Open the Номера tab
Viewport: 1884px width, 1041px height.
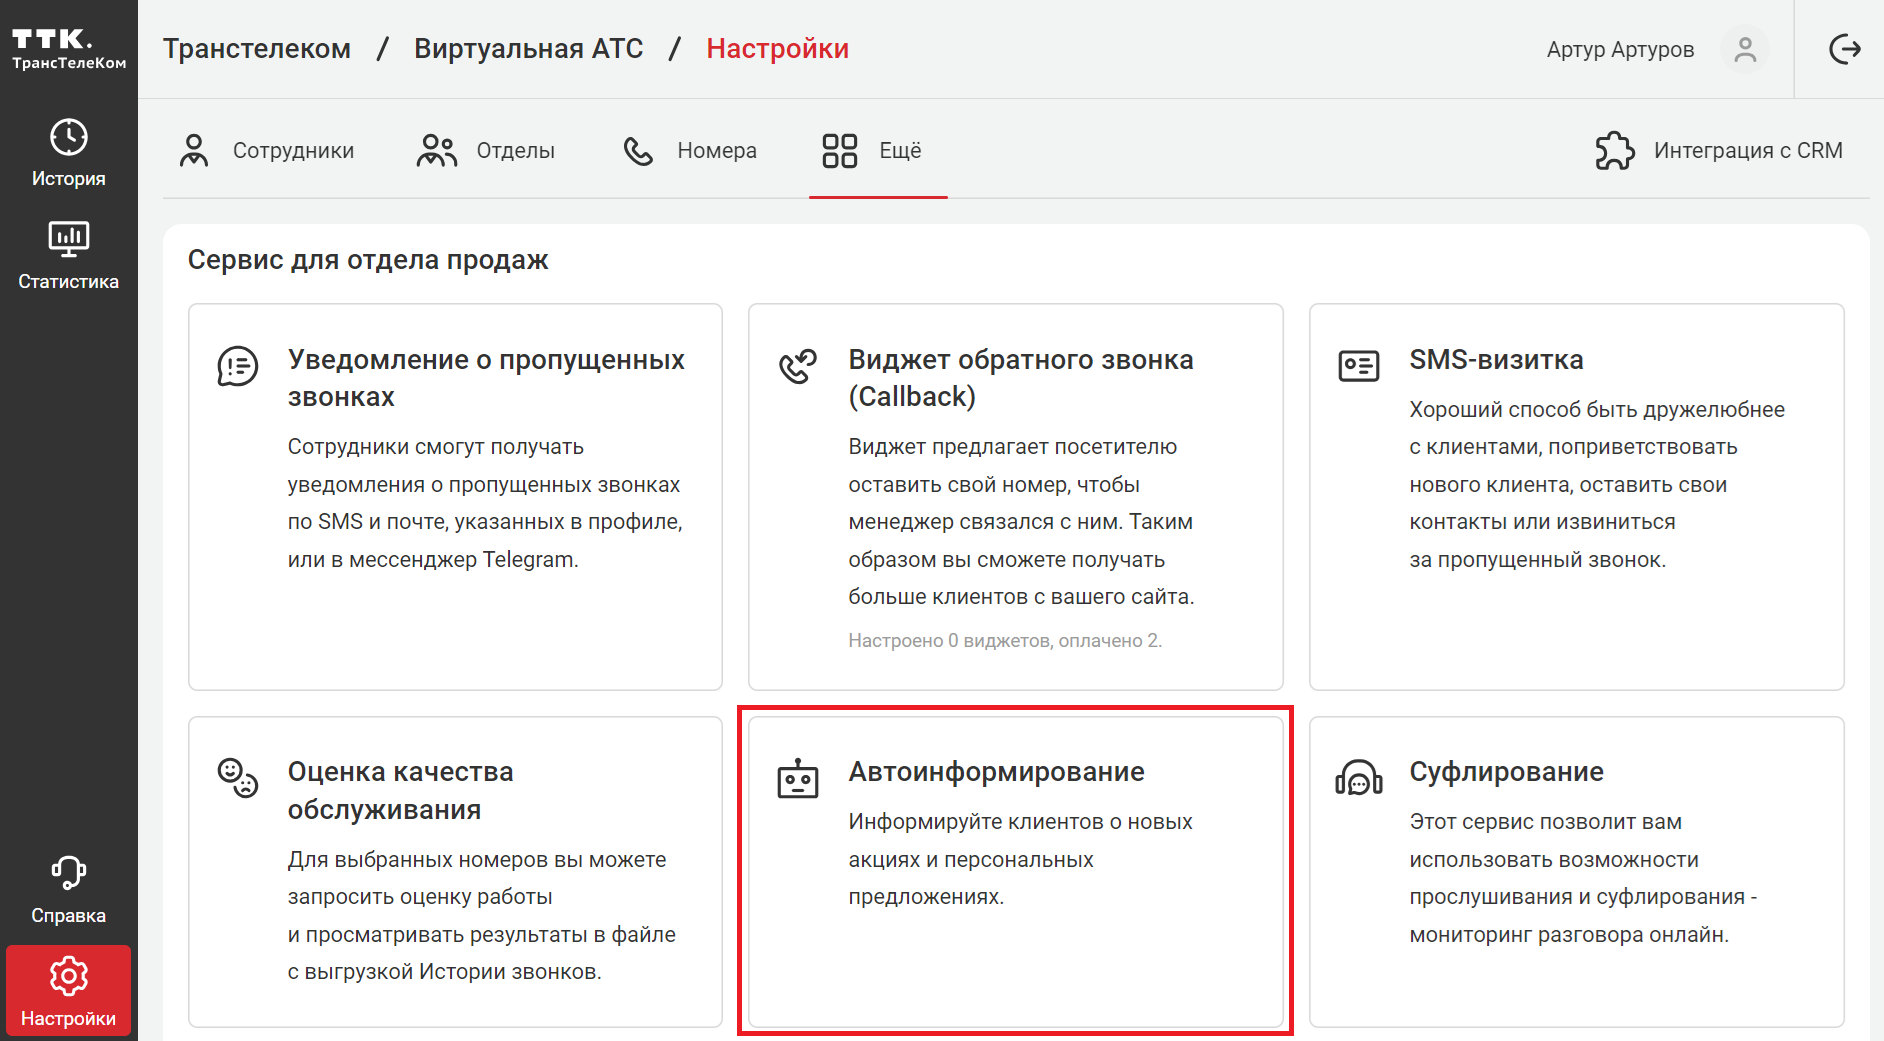(690, 151)
